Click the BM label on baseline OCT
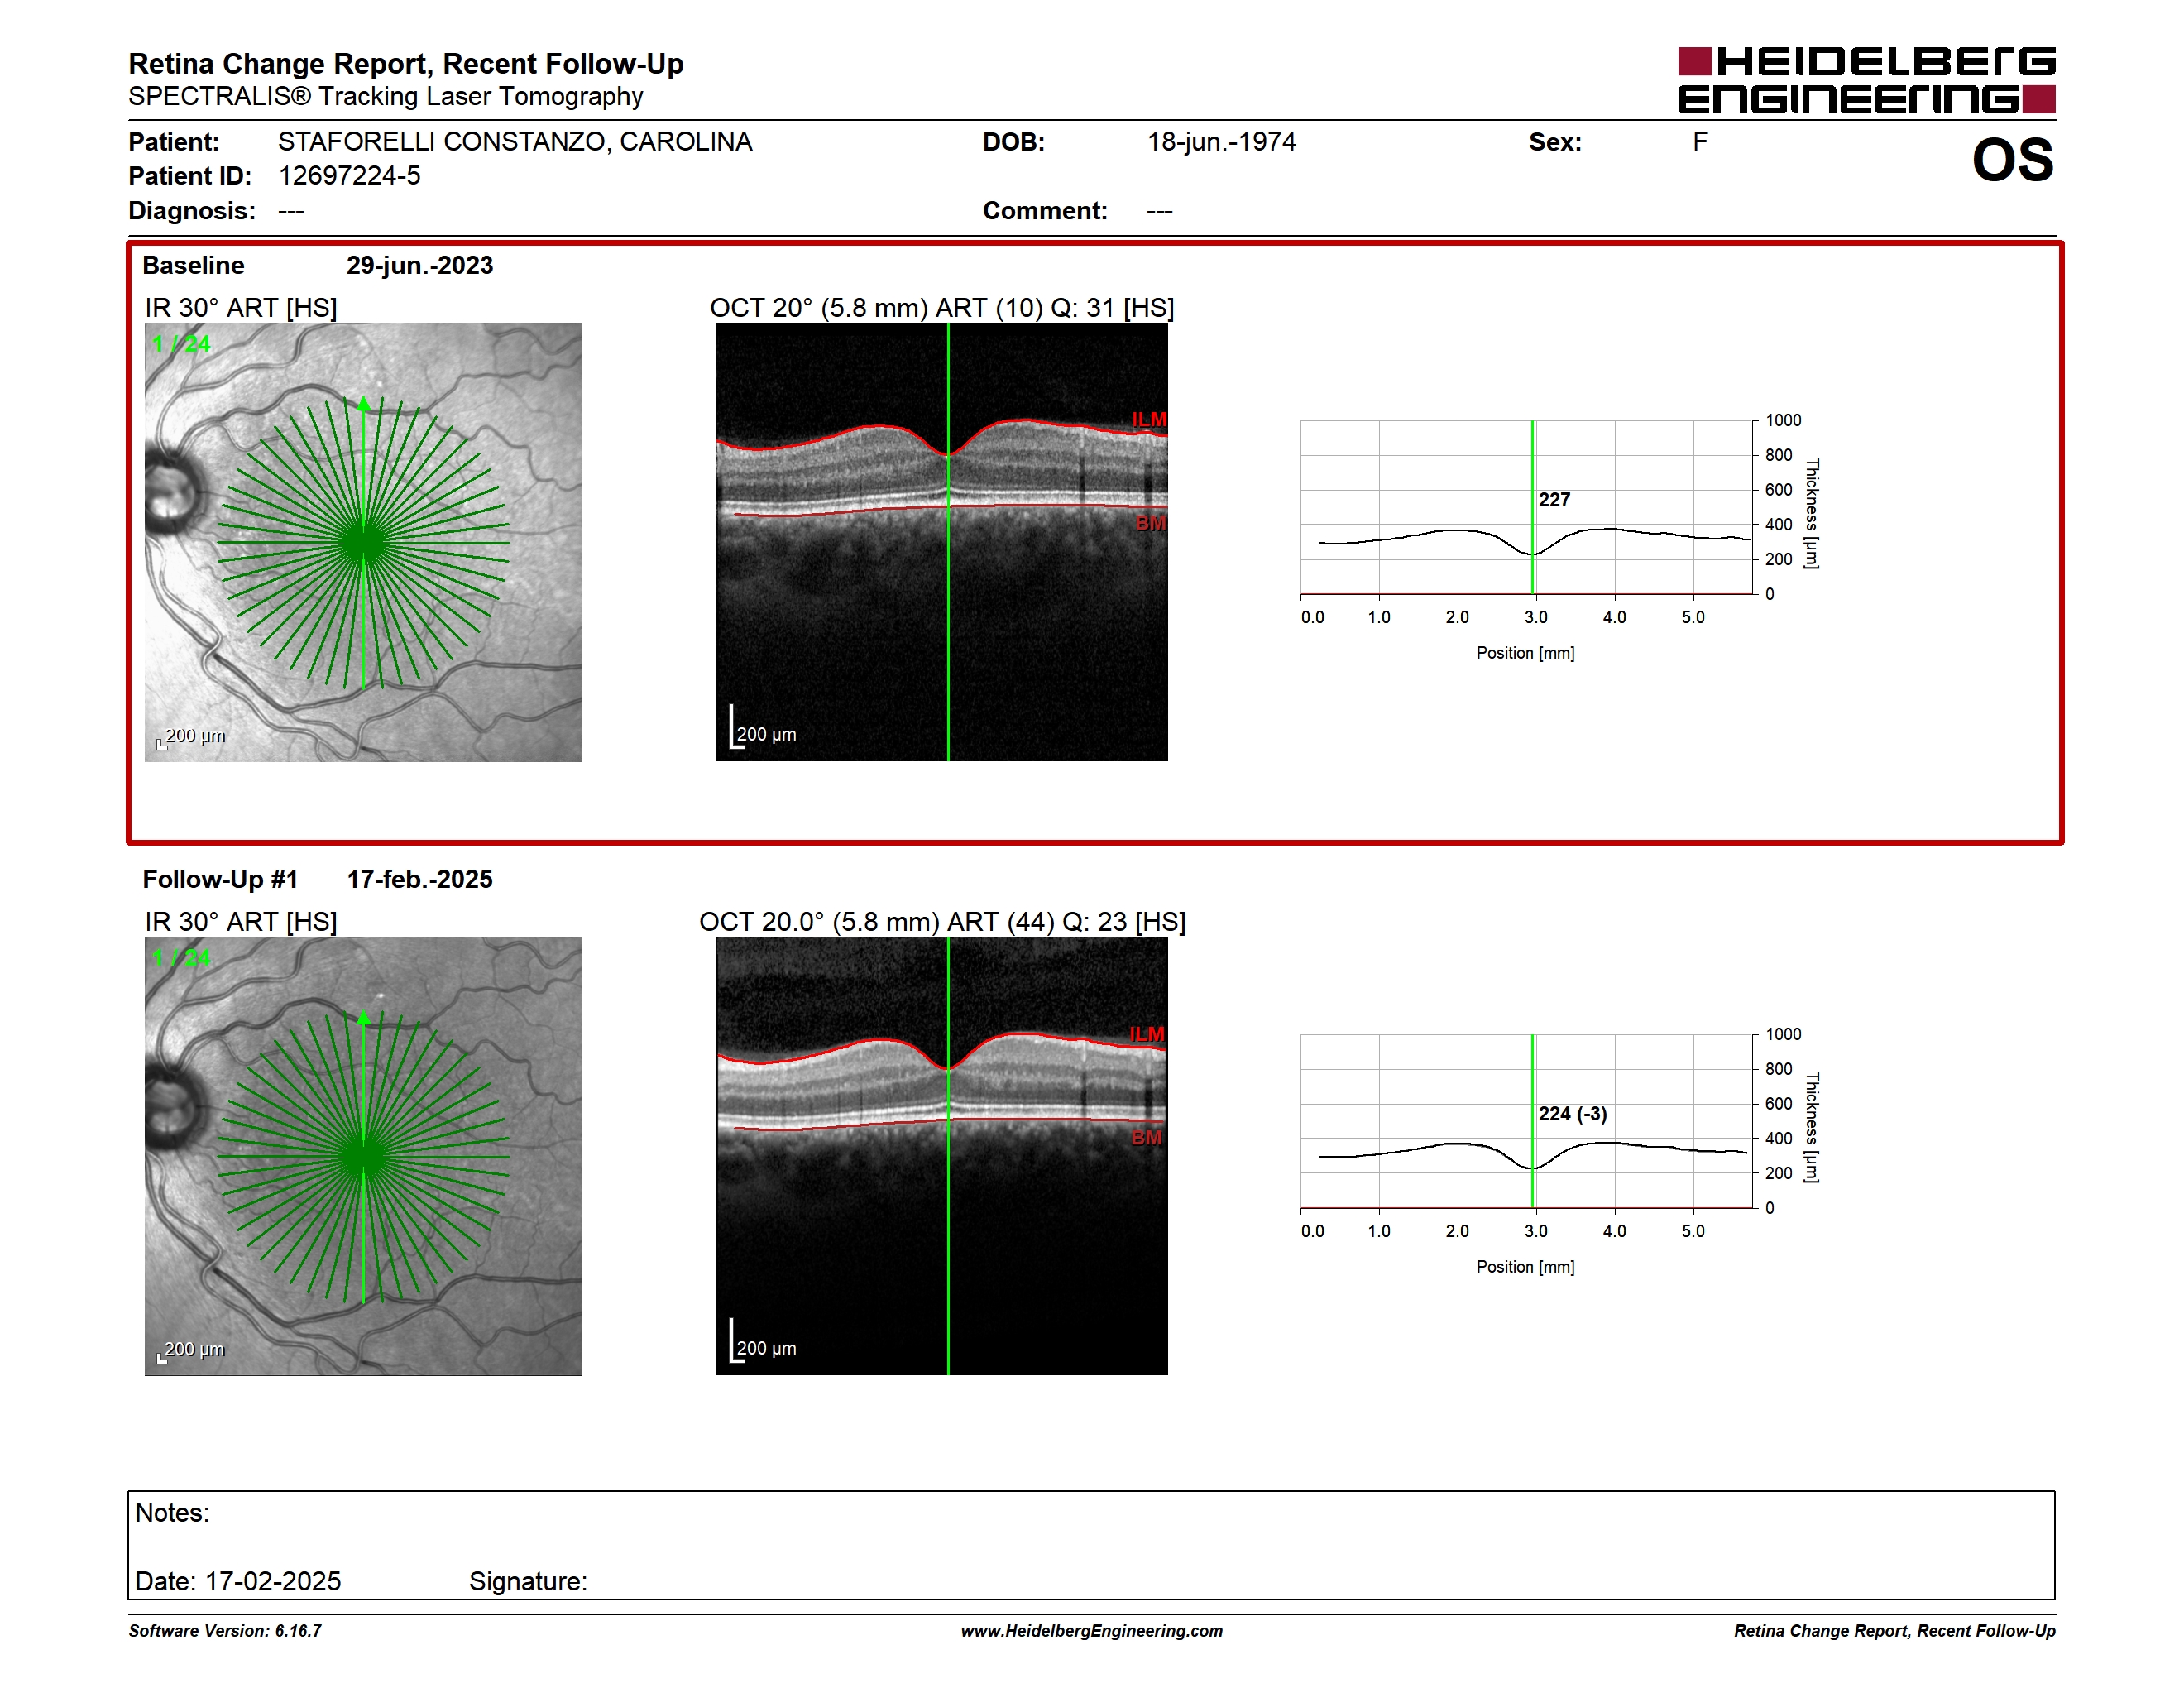This screenshot has width=2184, height=1688. click(x=1151, y=523)
